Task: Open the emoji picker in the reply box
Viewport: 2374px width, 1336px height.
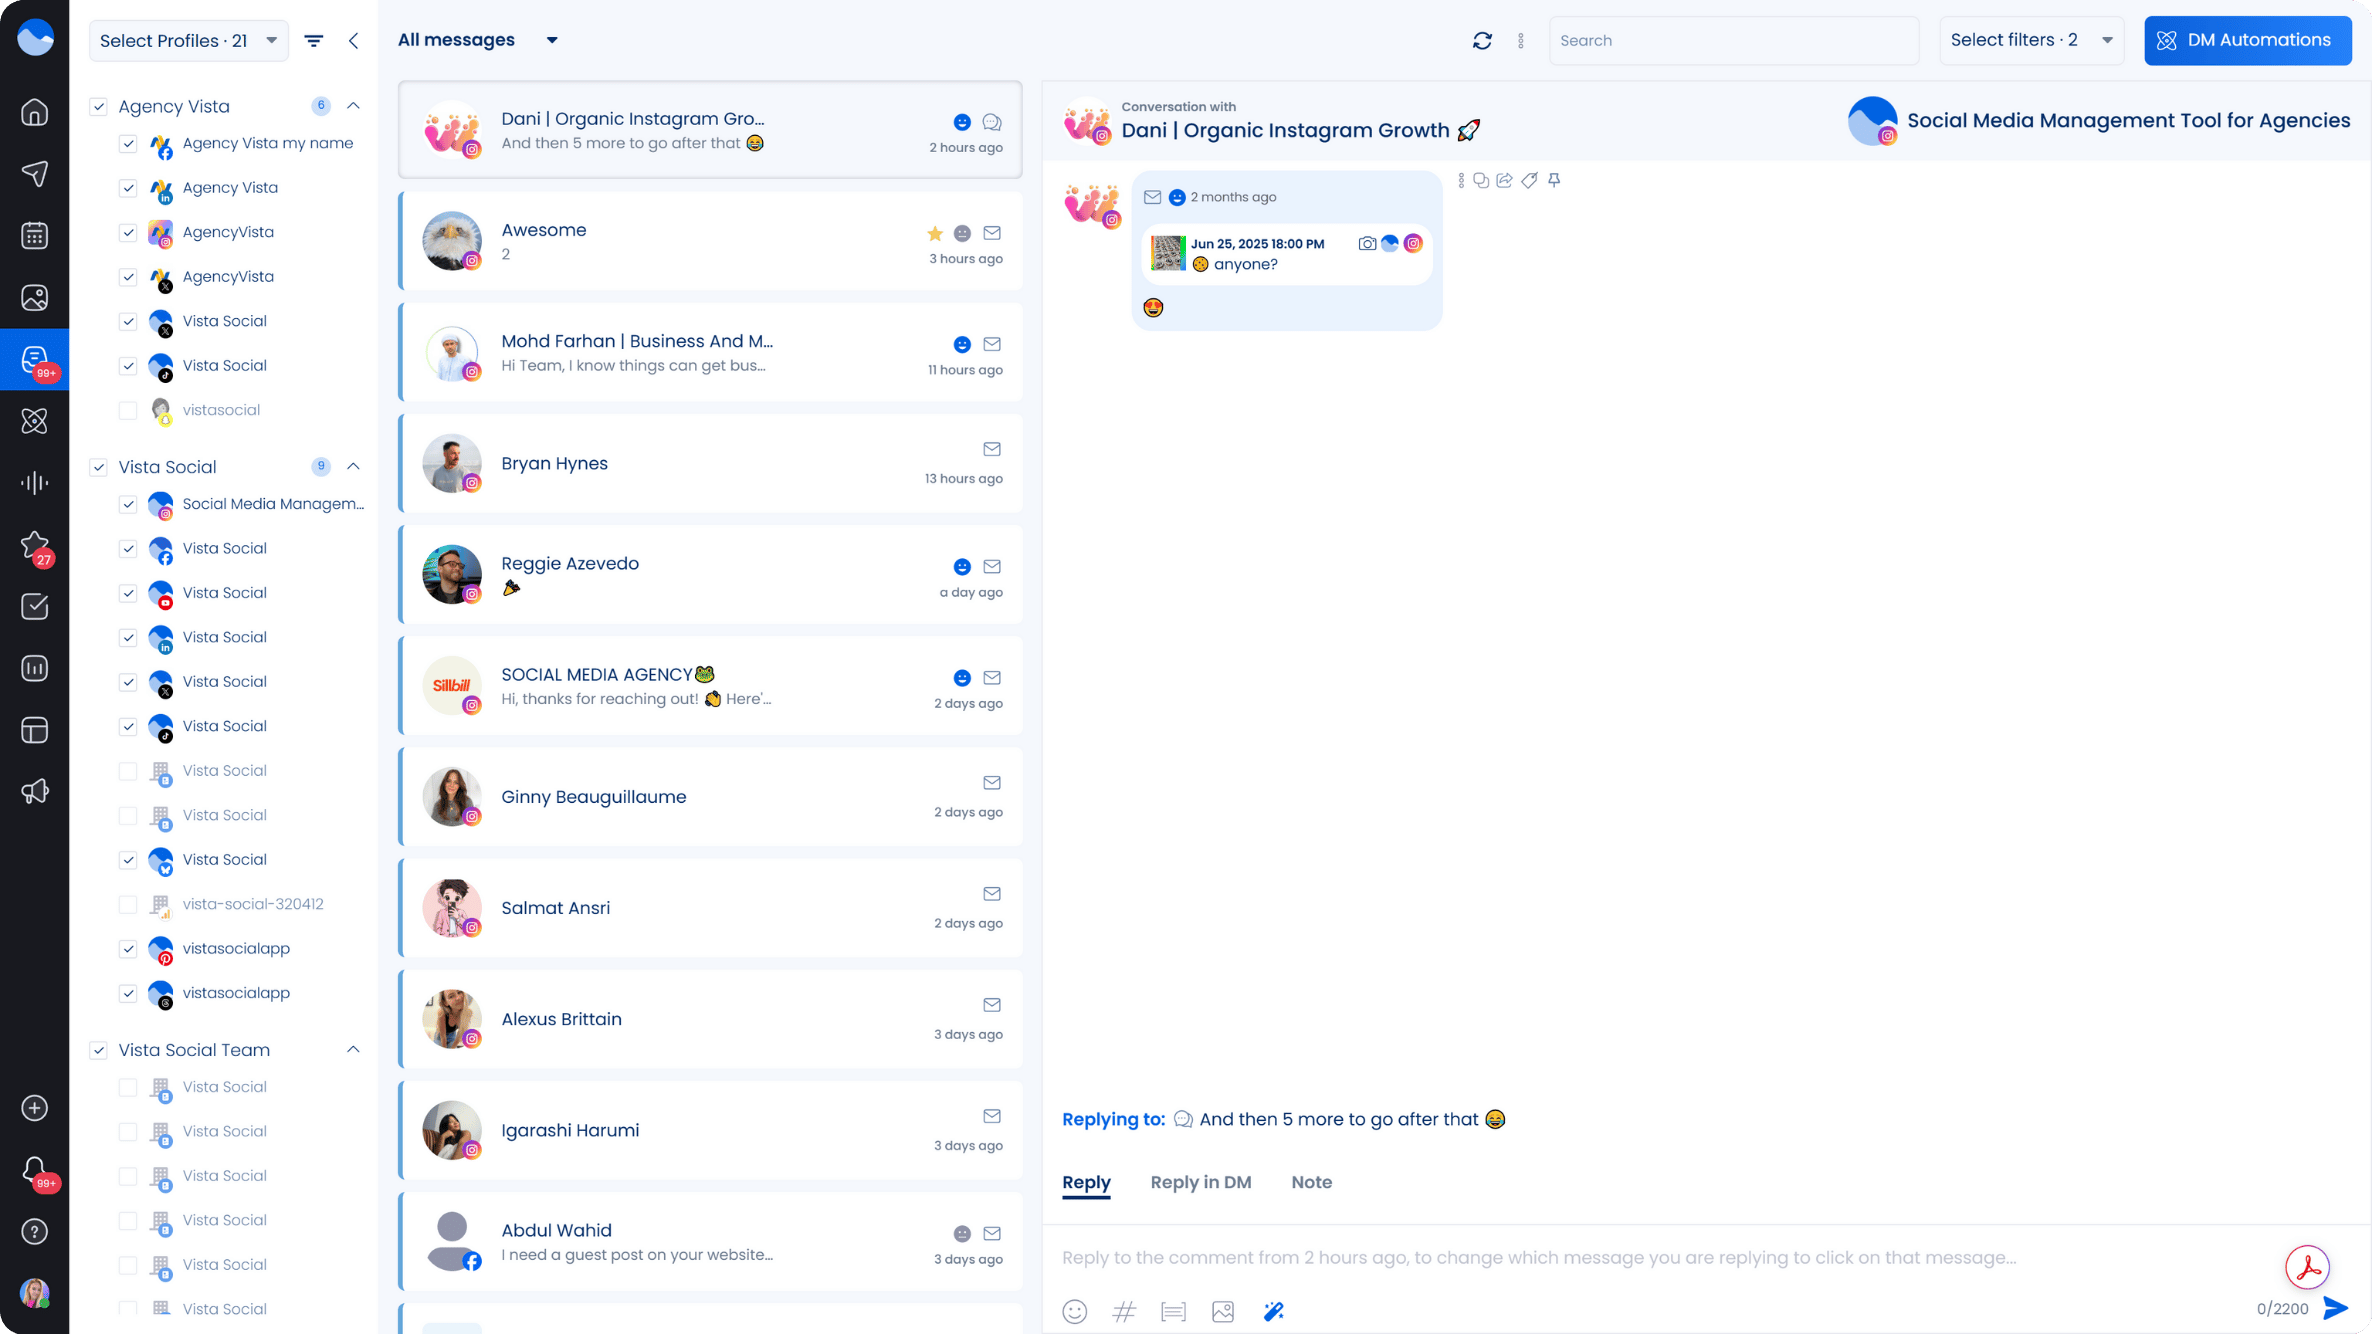Action: tap(1075, 1311)
